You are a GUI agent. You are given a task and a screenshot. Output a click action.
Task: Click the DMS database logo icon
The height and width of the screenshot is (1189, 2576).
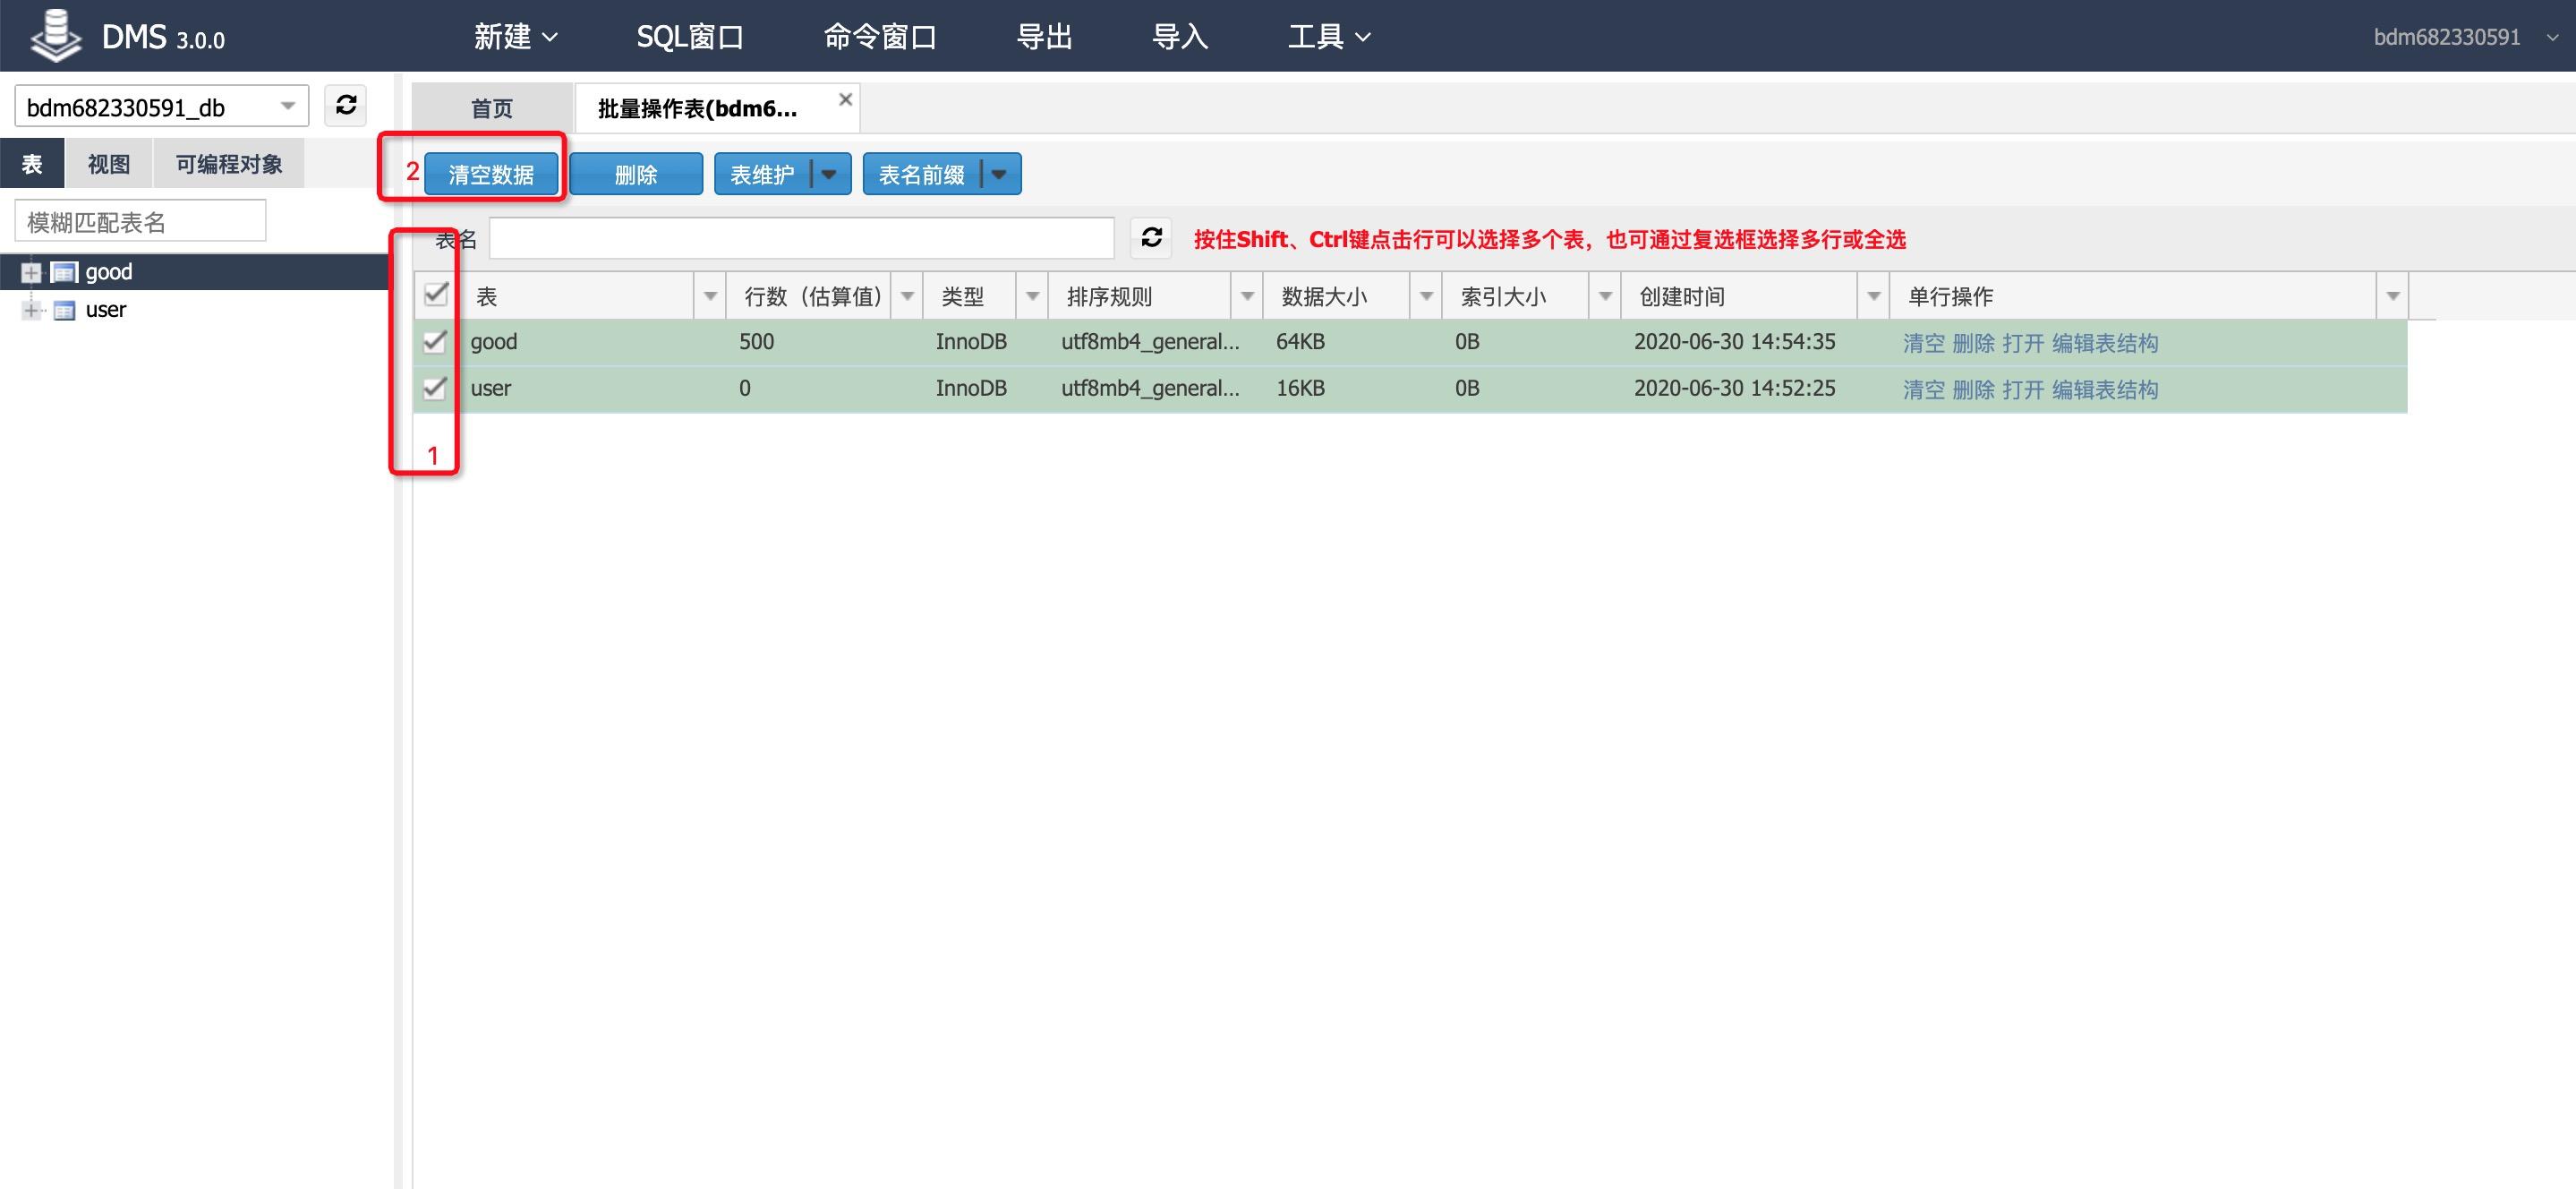[x=55, y=35]
